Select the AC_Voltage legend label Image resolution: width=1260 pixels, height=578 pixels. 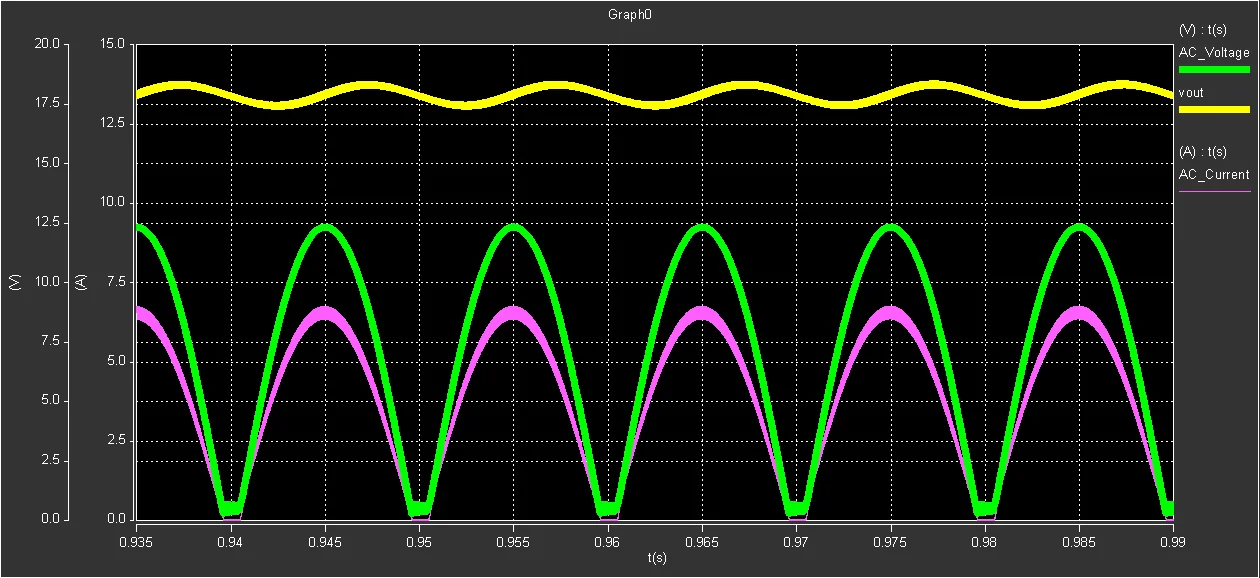[1214, 53]
